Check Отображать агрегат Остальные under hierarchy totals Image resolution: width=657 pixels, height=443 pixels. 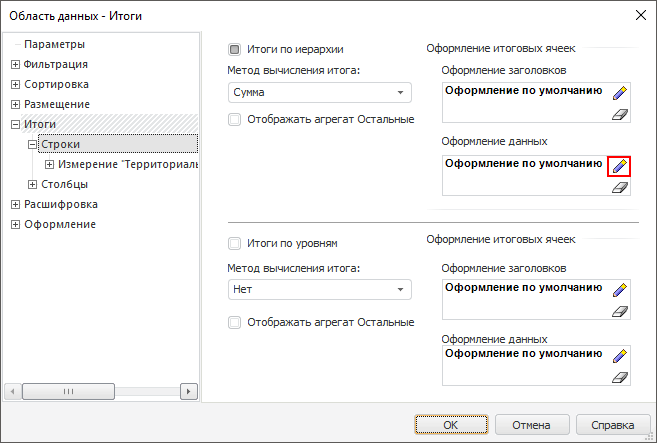235,120
